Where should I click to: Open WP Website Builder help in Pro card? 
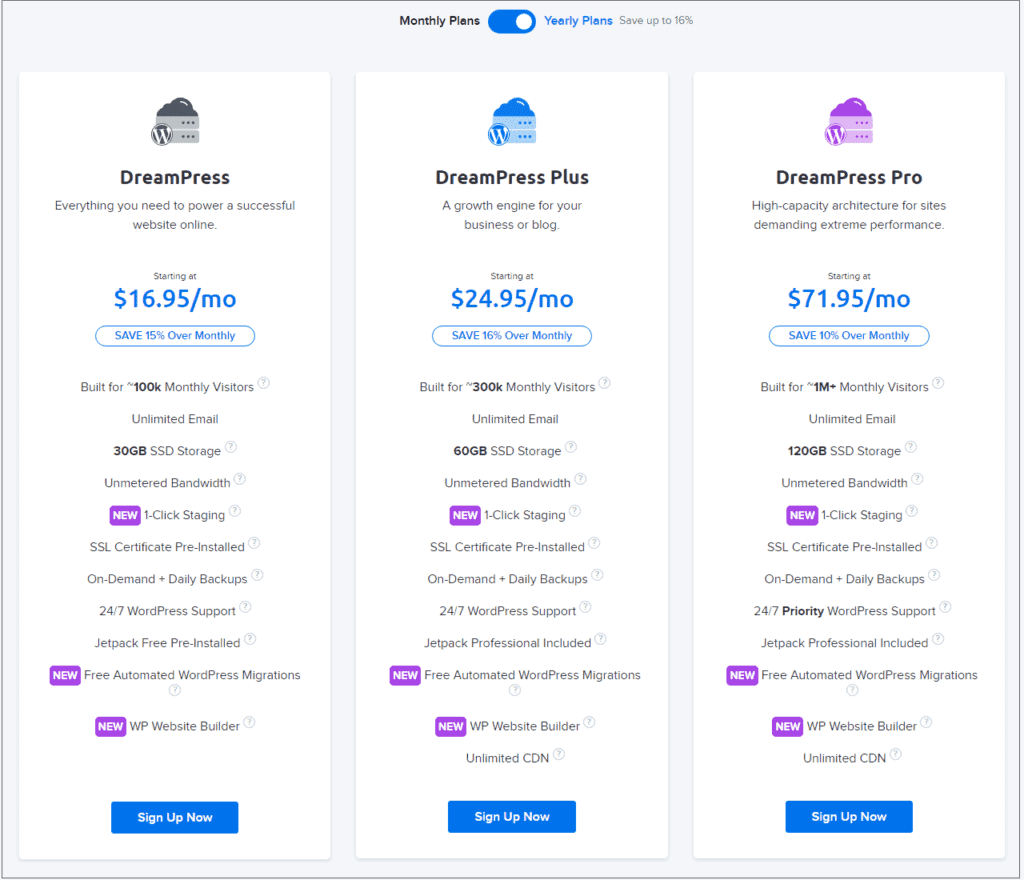[x=927, y=722]
